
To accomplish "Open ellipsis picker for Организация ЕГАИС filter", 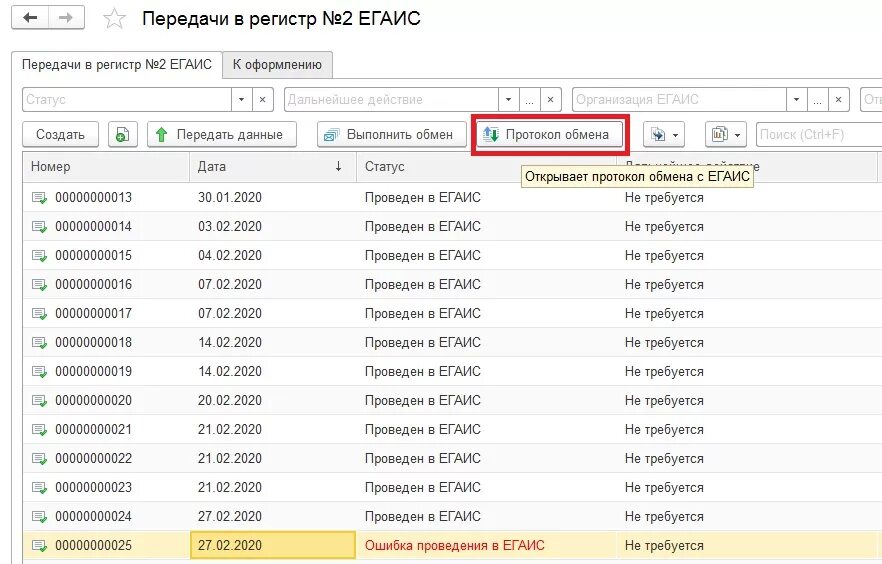I will point(818,100).
